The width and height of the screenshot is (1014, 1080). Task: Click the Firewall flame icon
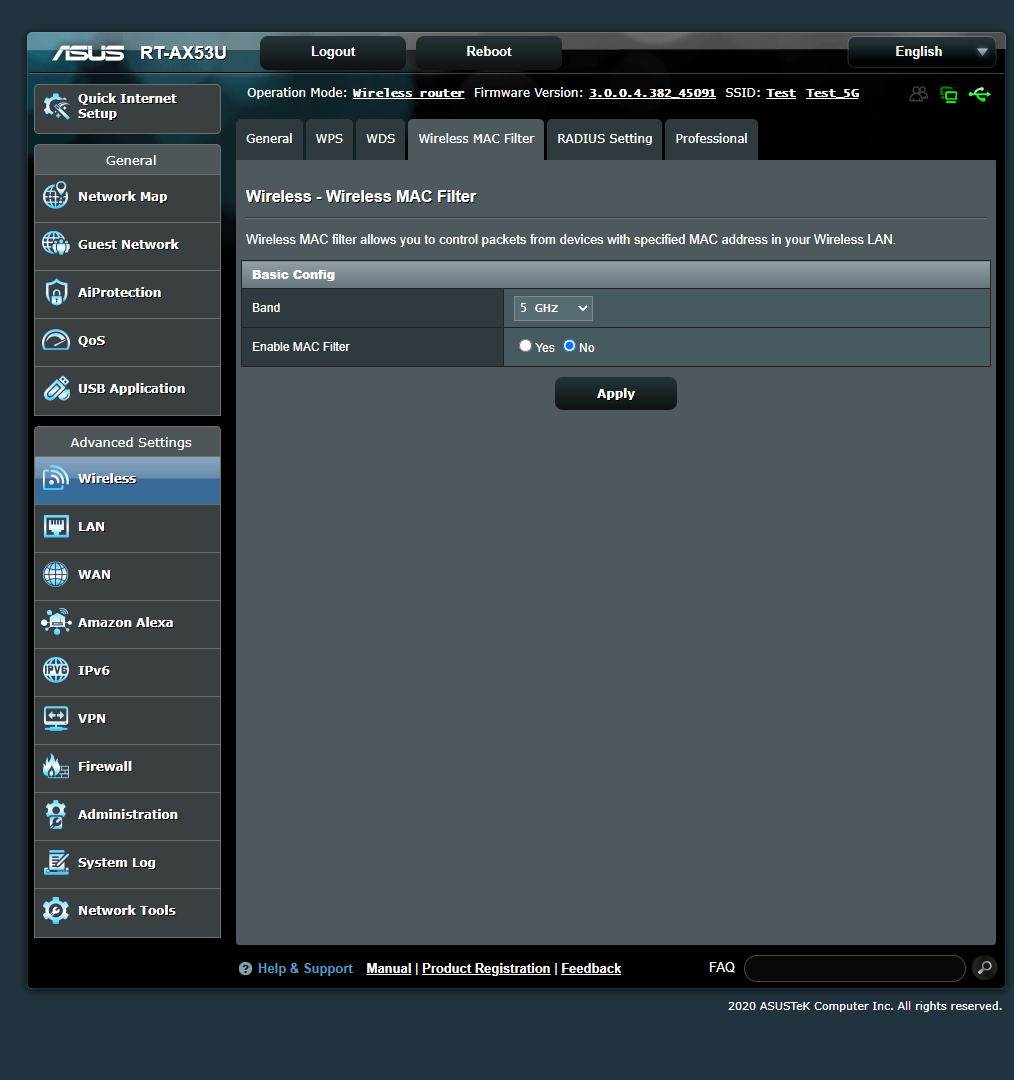point(56,766)
